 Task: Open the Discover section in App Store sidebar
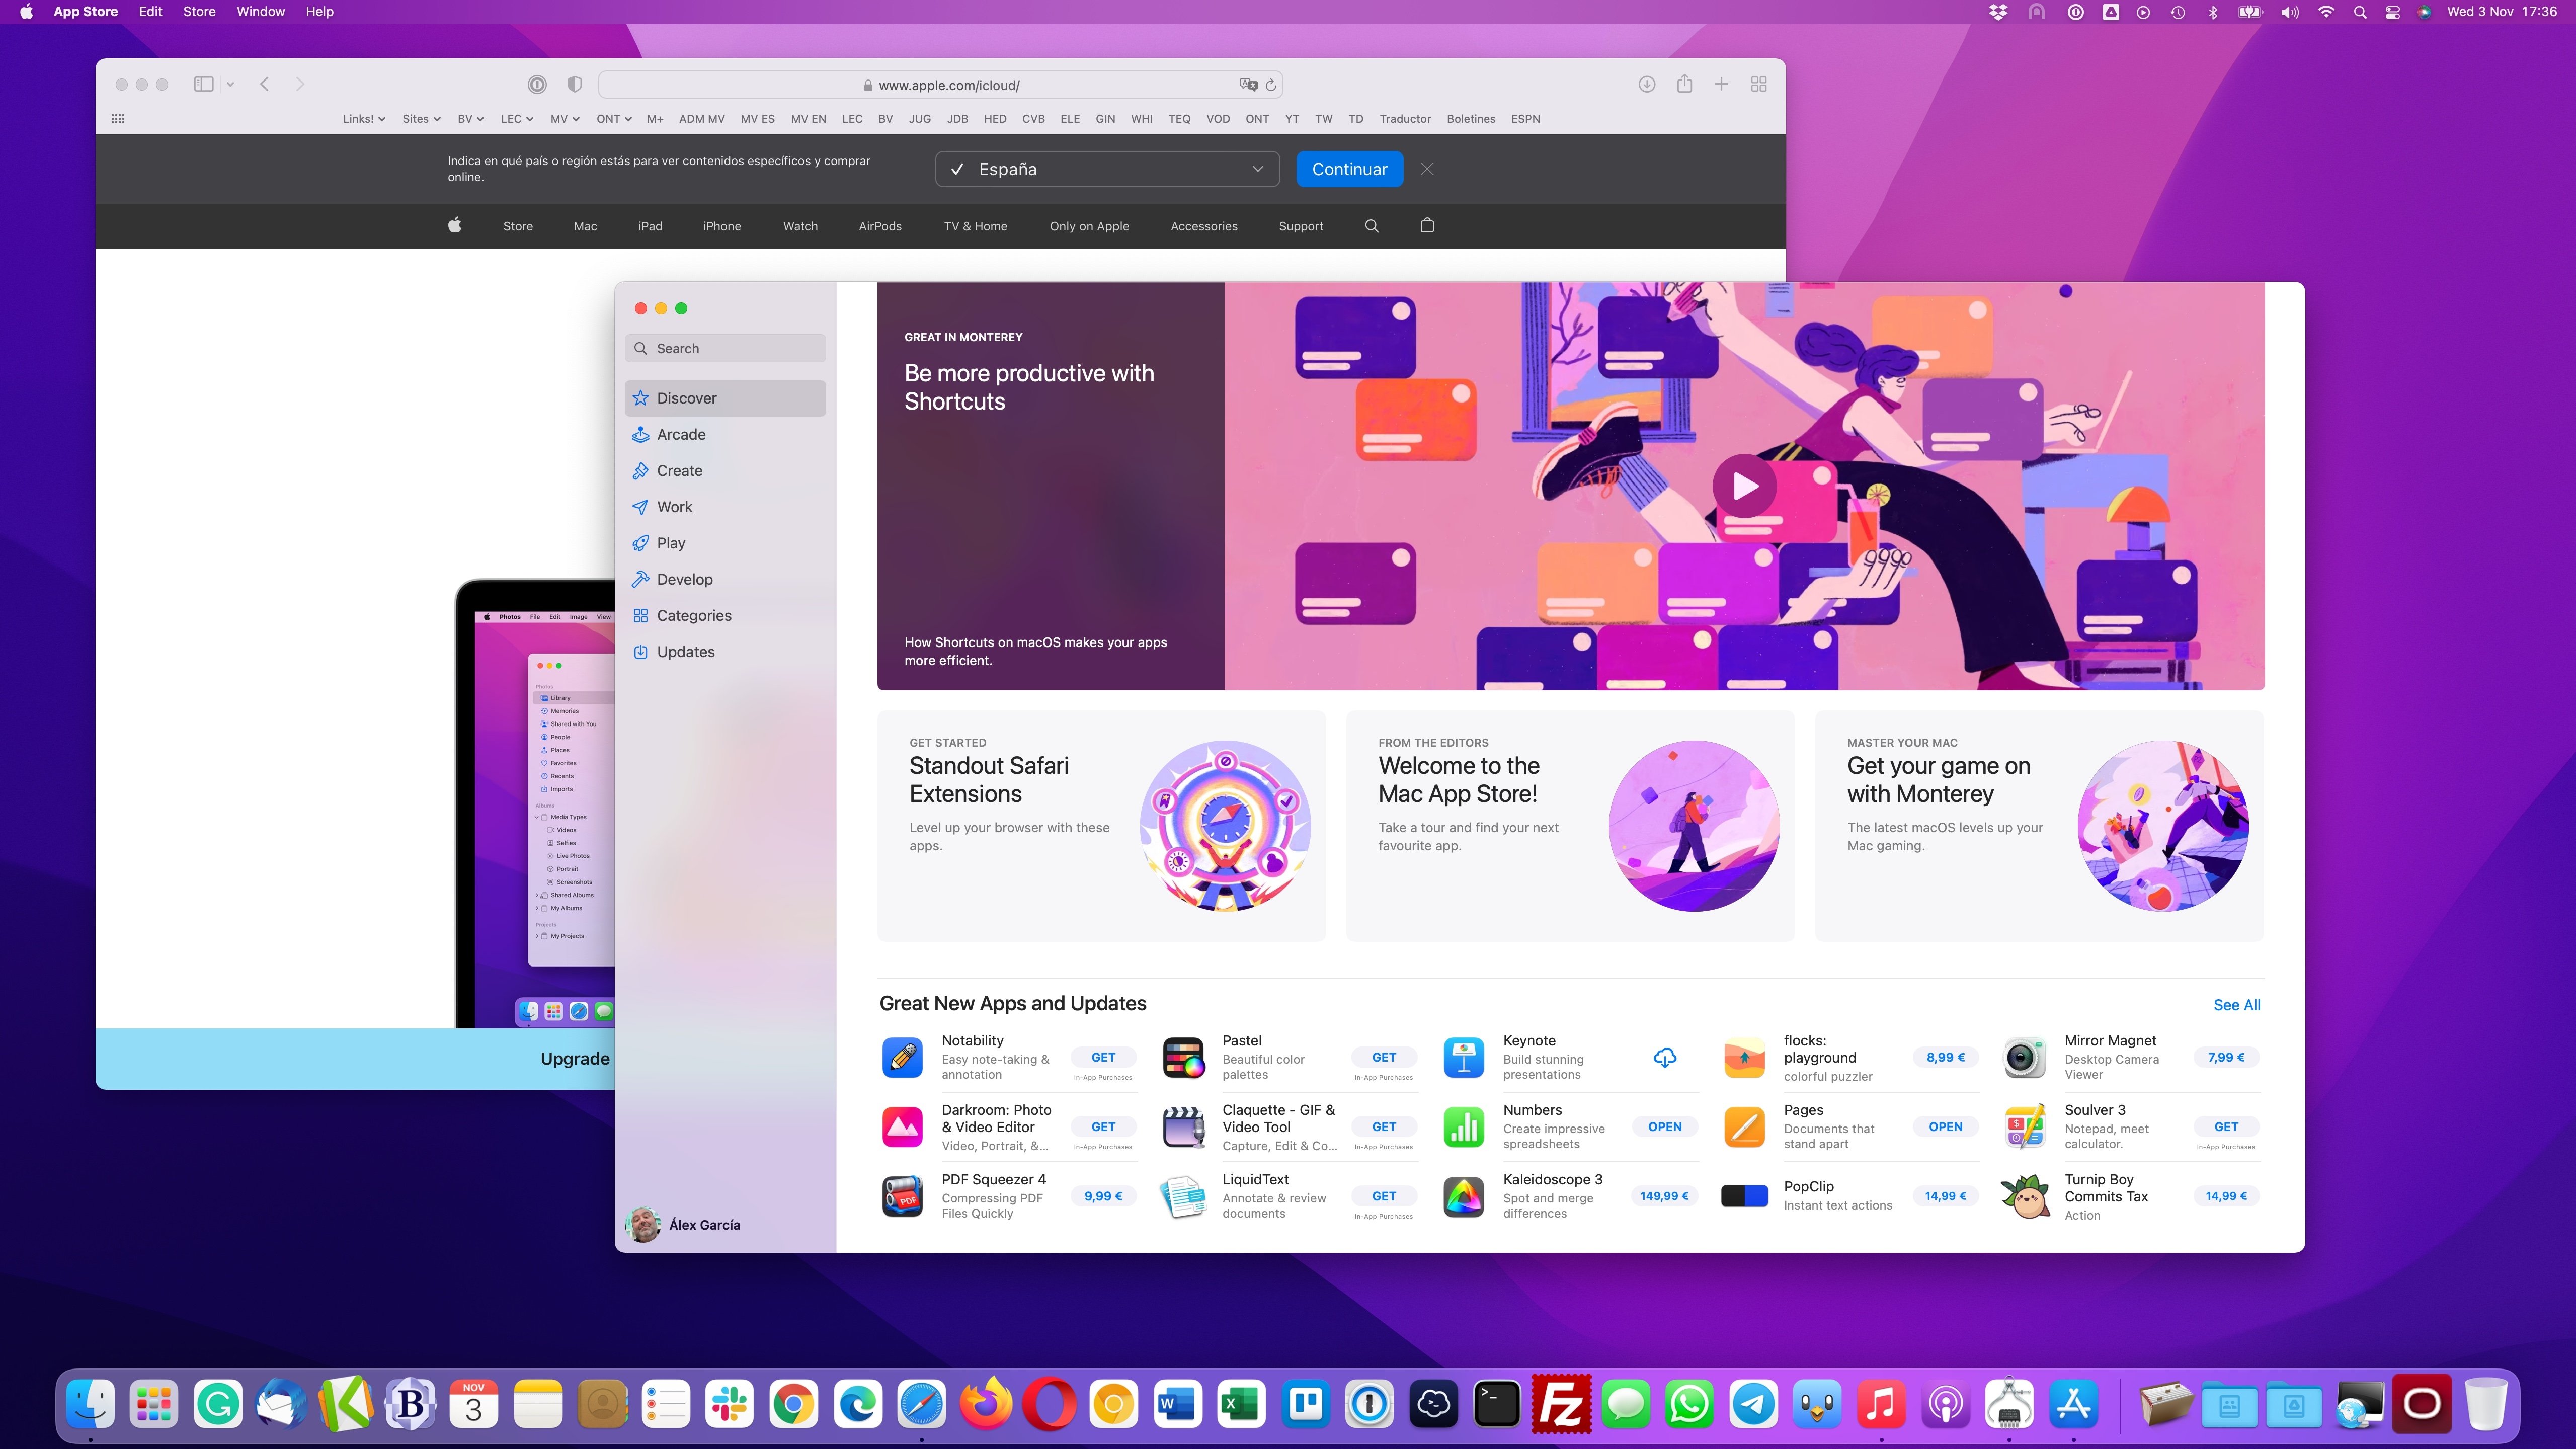725,398
